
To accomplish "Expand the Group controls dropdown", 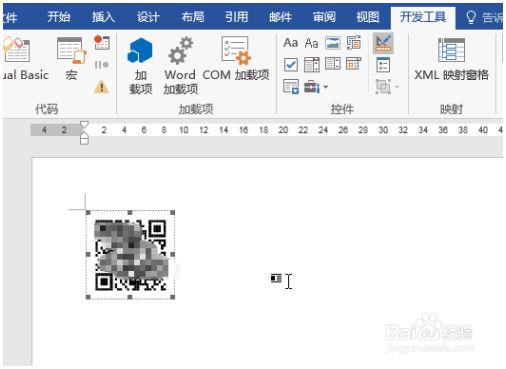I will (x=387, y=87).
